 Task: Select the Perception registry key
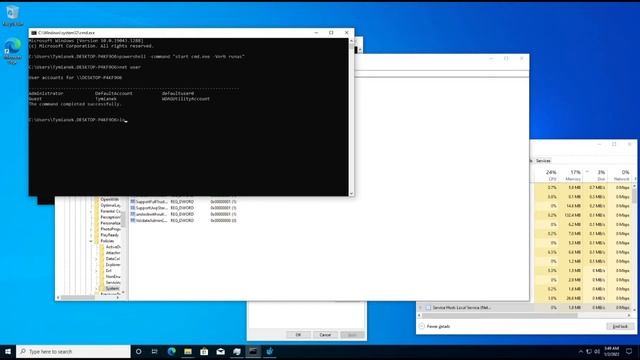110,218
